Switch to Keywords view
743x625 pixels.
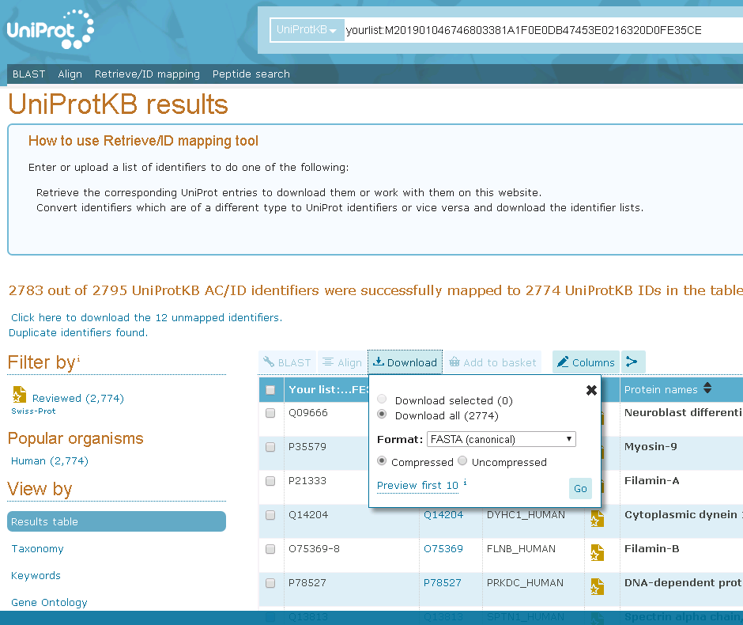pos(36,575)
